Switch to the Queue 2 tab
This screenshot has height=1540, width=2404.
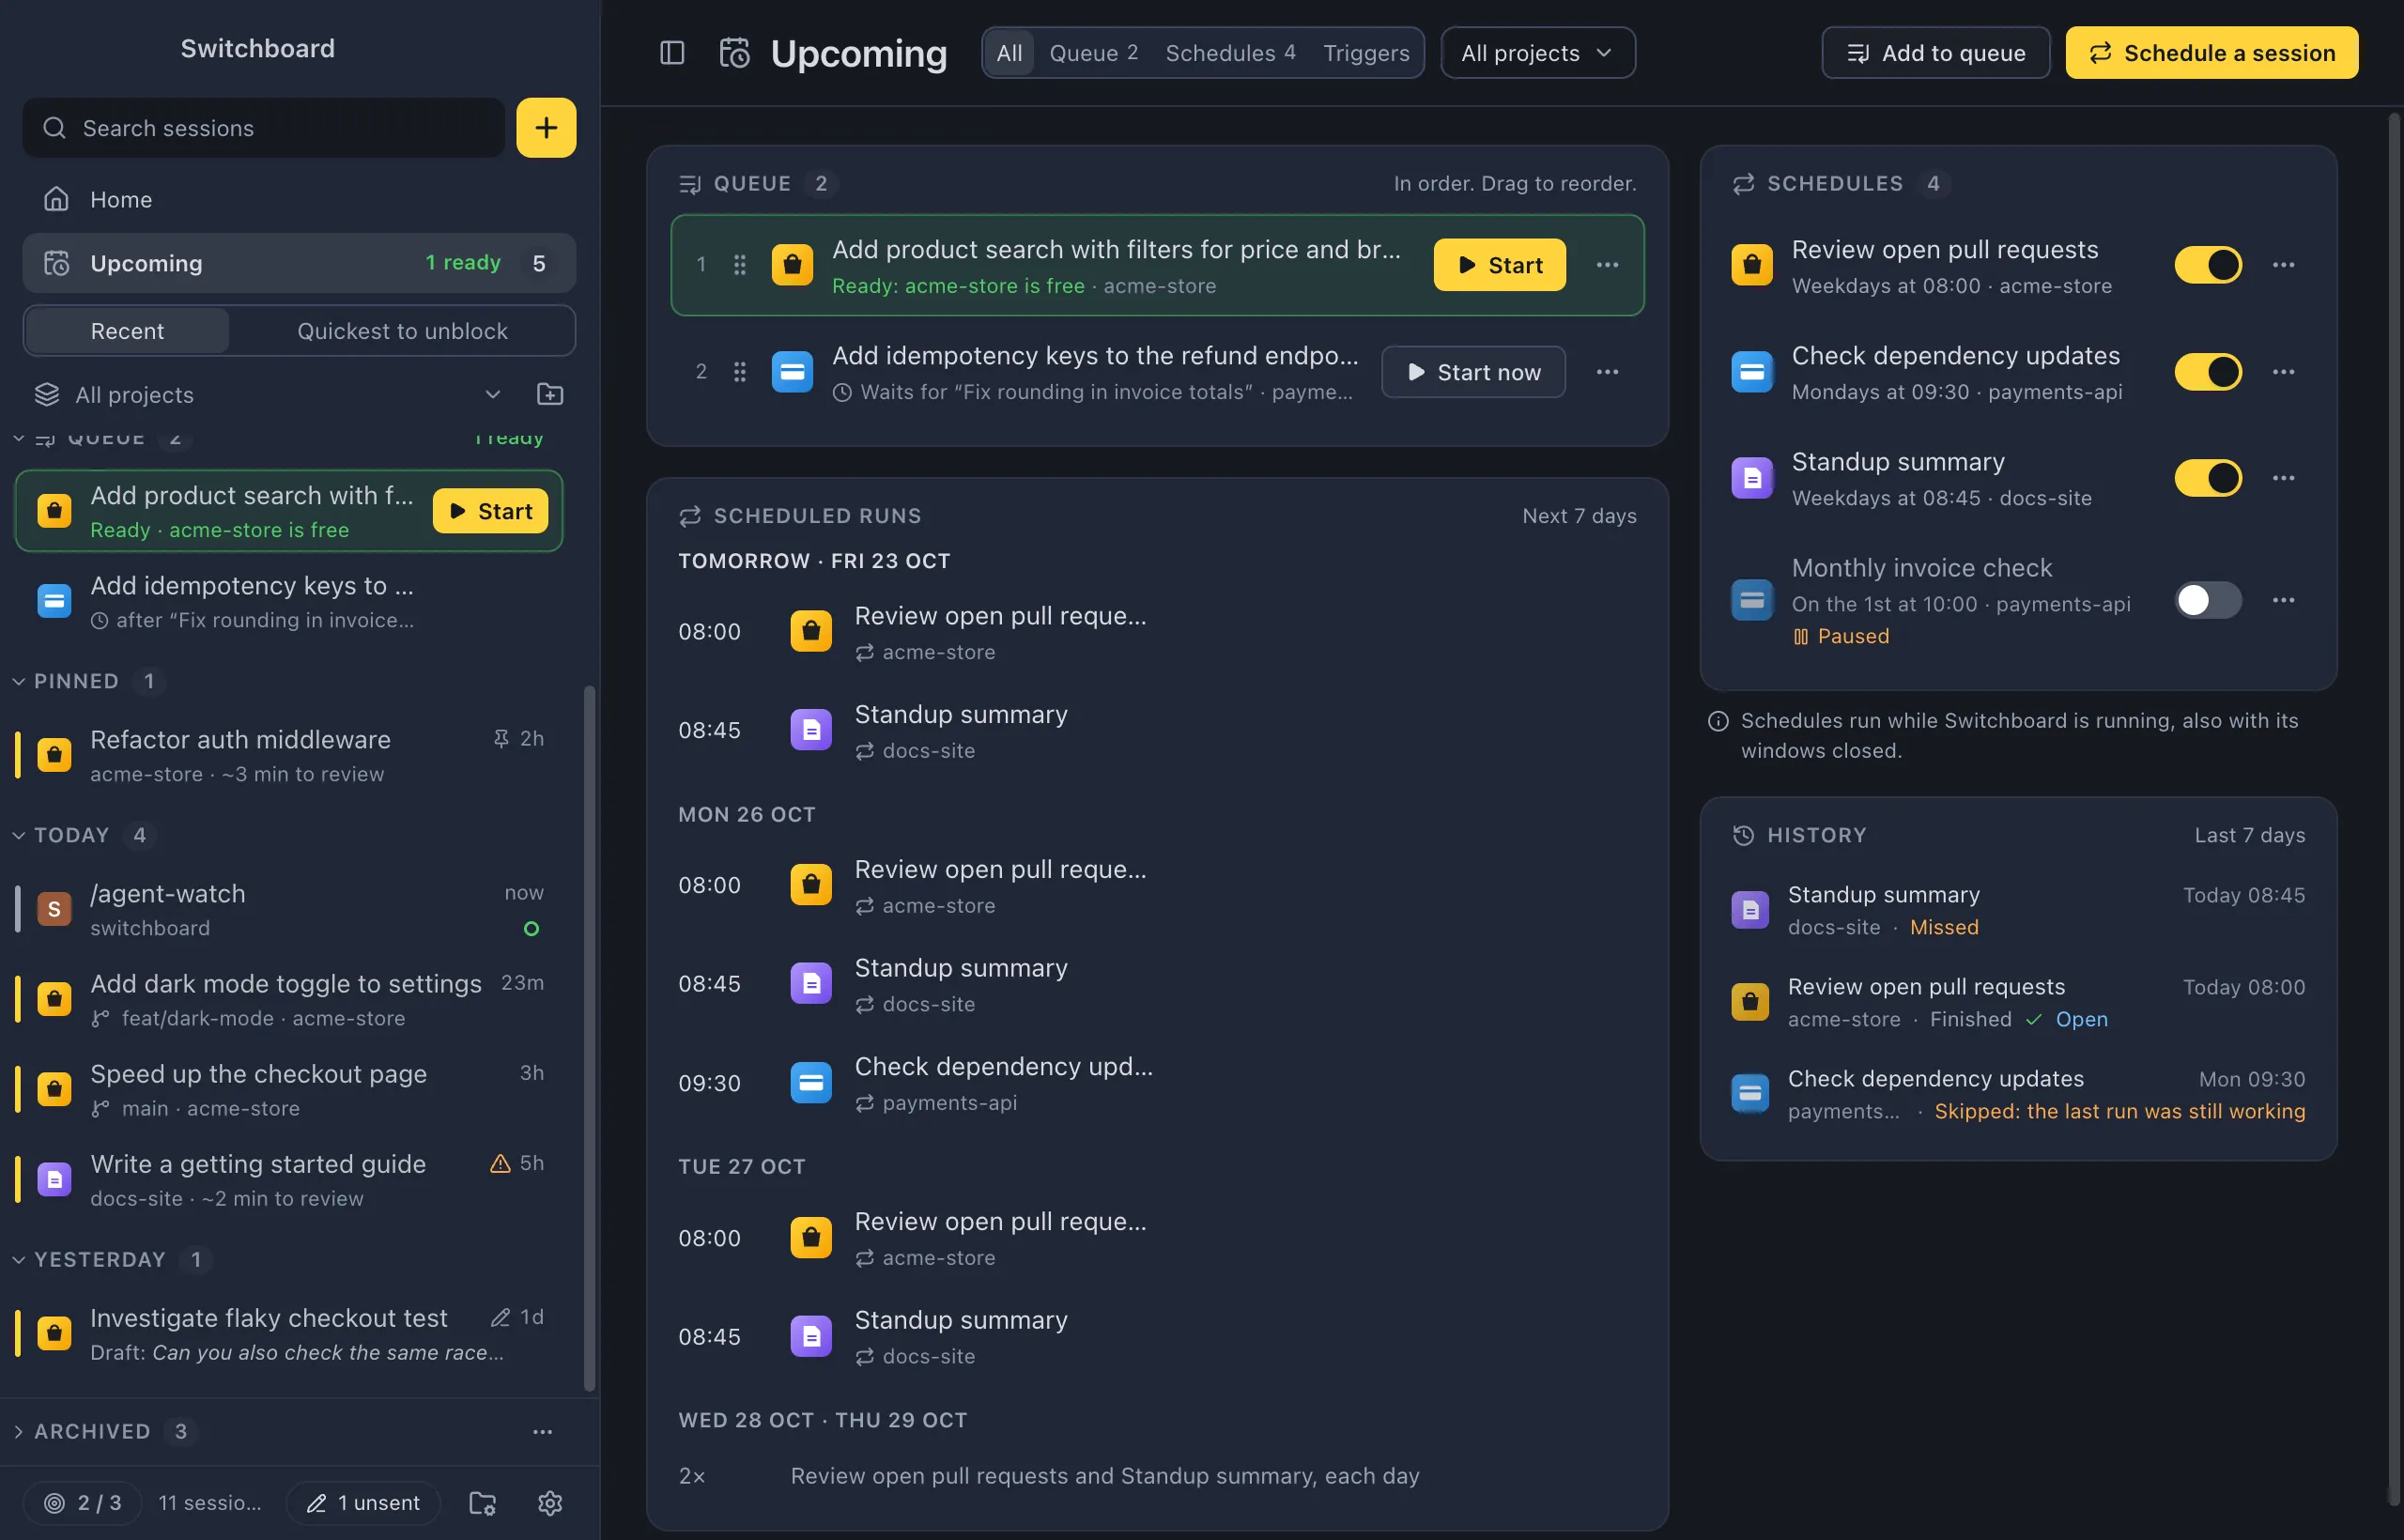tap(1093, 53)
